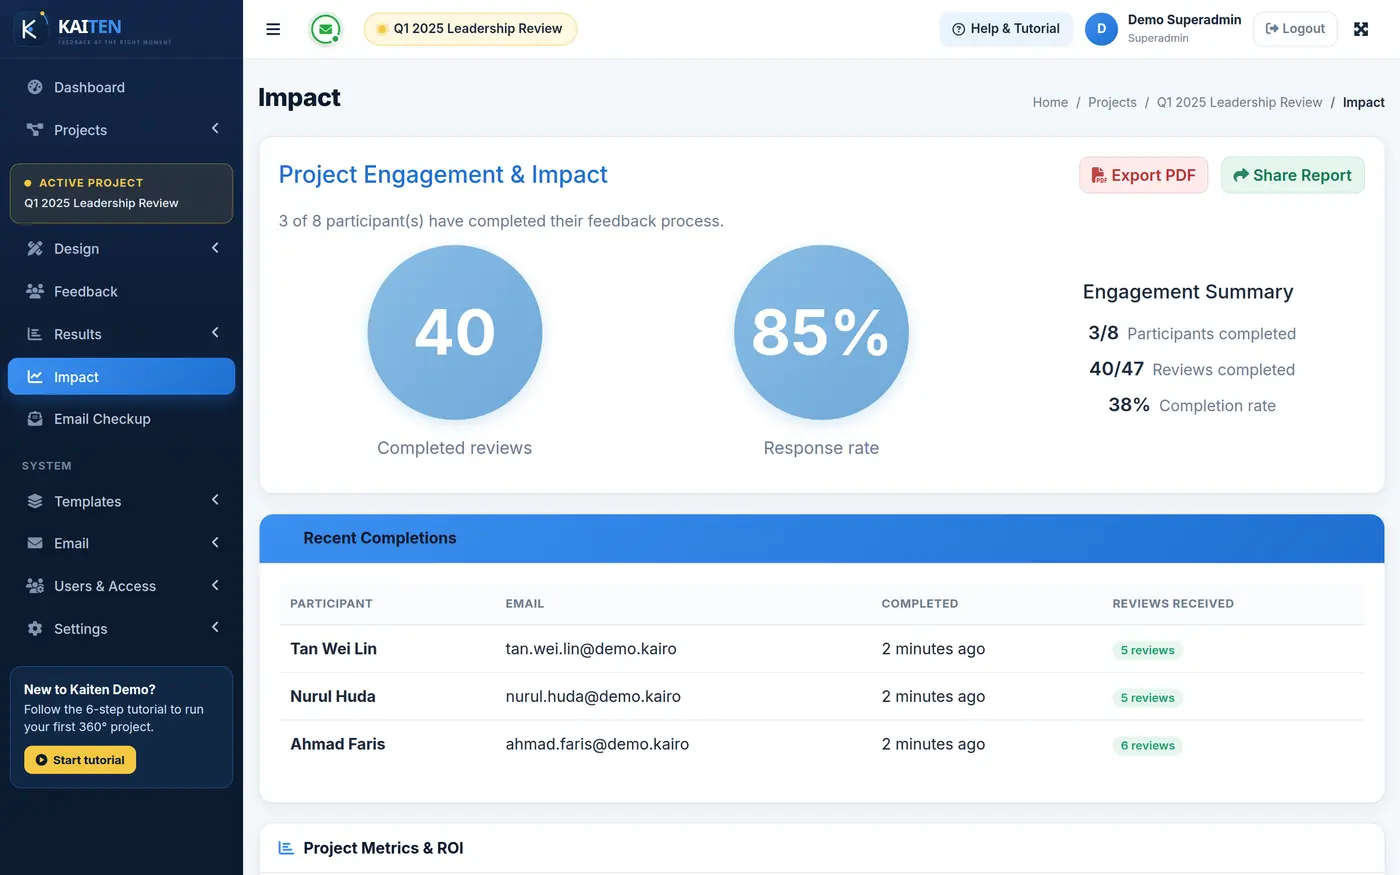Click the Design tools icon in the sidebar
Image resolution: width=1400 pixels, height=875 pixels.
click(35, 248)
